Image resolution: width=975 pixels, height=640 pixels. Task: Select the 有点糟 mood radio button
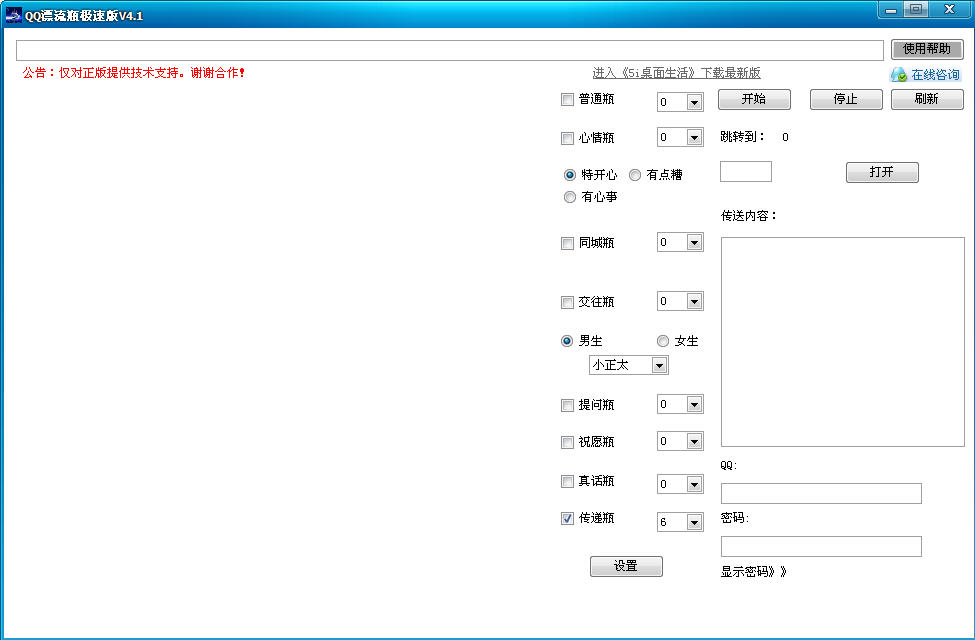point(635,175)
